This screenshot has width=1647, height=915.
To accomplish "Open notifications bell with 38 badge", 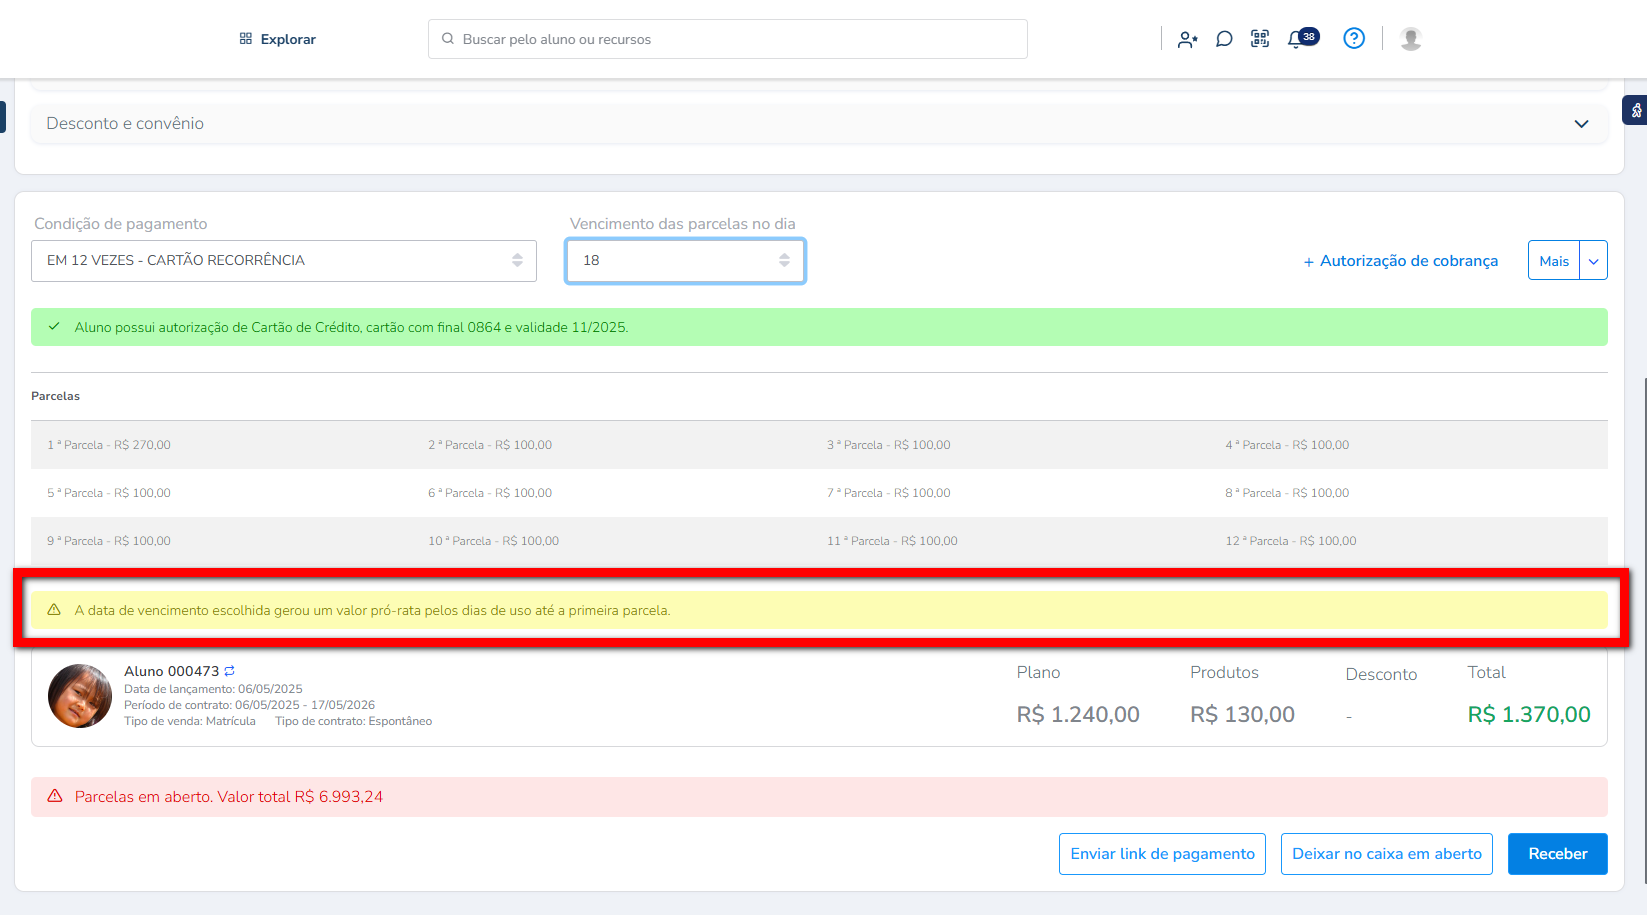I will 1302,38.
